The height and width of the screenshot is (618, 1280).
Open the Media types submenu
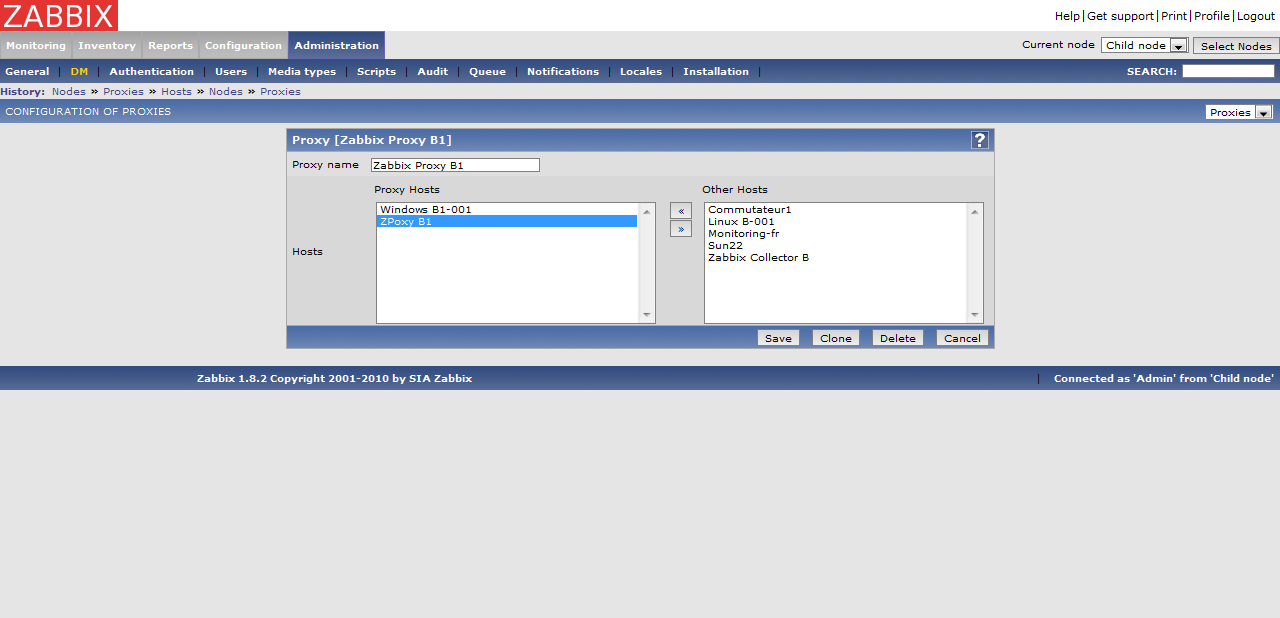point(302,72)
